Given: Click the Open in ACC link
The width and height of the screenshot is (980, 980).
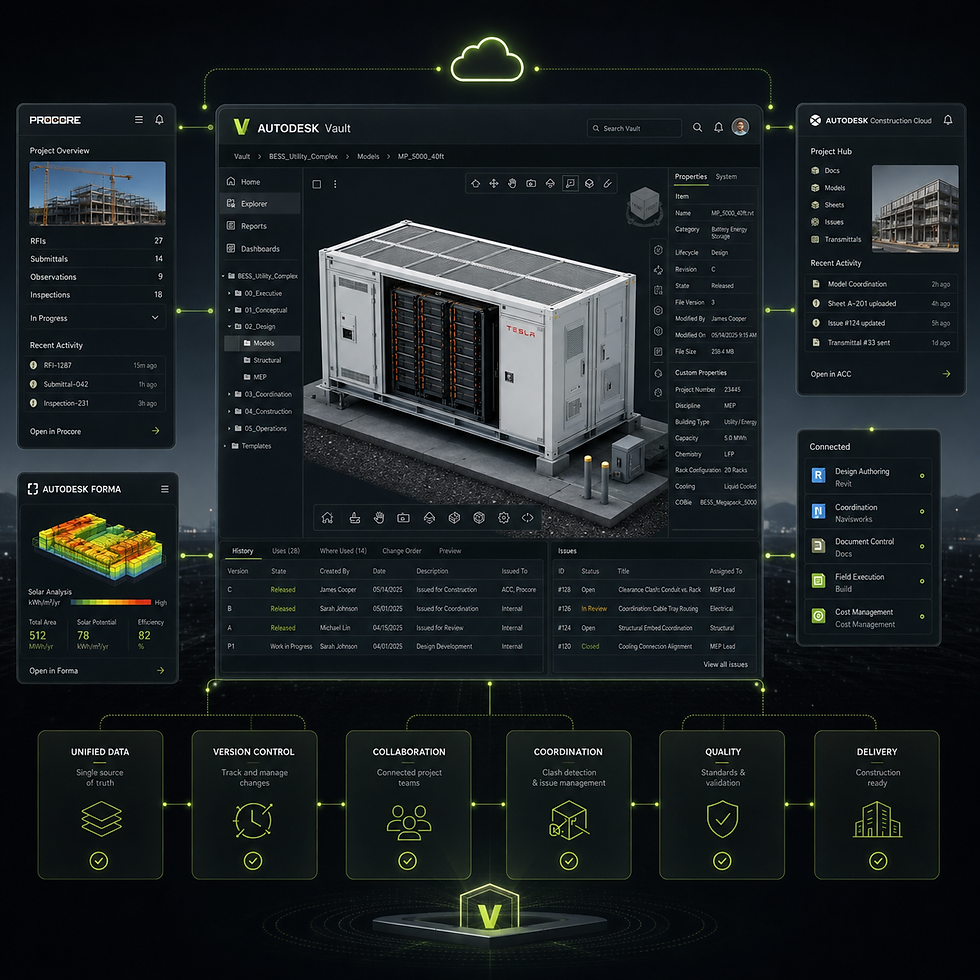Looking at the screenshot, I should coord(881,374).
